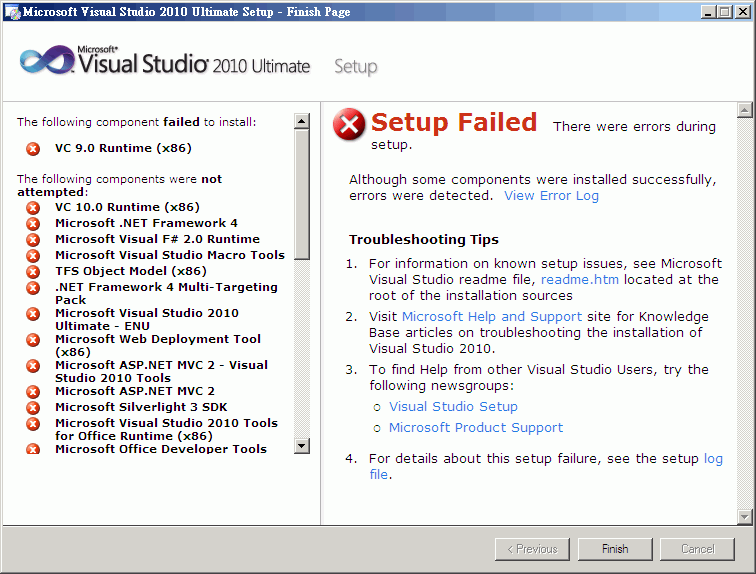Click the error icon next to VC 10.0 Runtime

coord(33,208)
